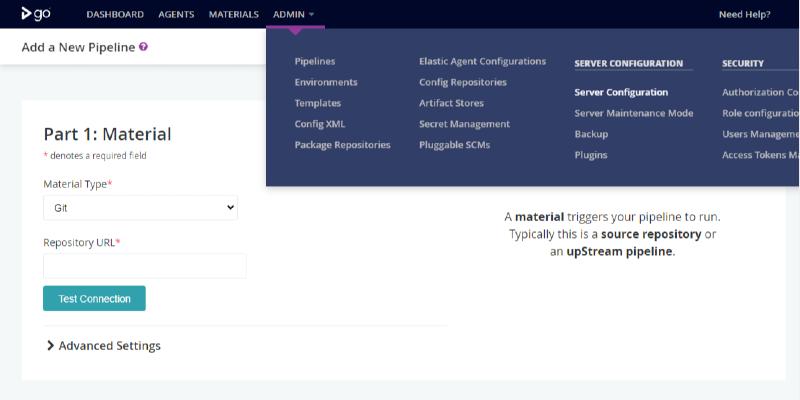Screen dimensions: 800x400
Task: Navigate to the Materials tab
Action: [233, 14]
